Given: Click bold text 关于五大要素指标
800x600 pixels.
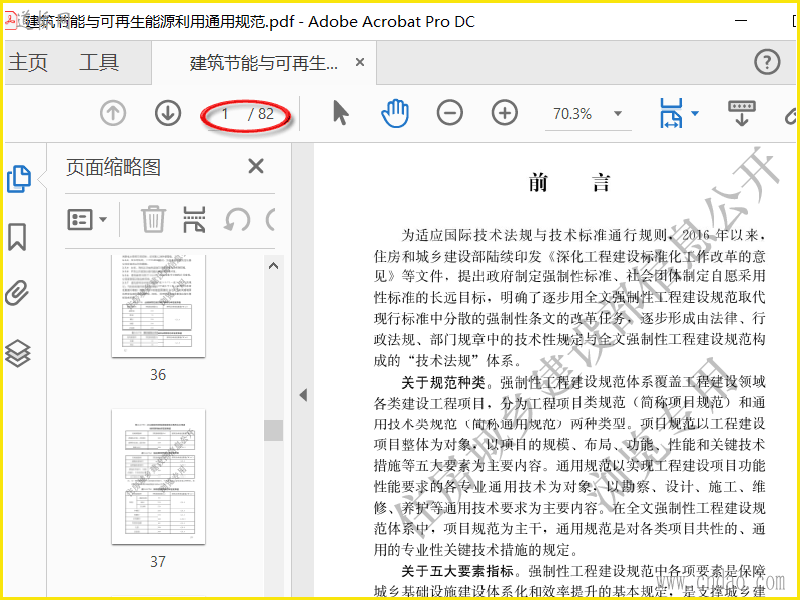Looking at the screenshot, I should (x=457, y=571).
